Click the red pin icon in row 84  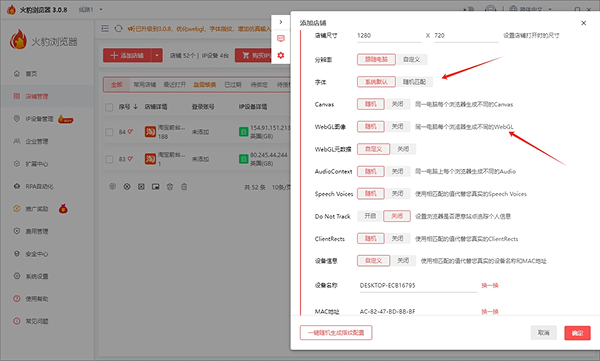(x=130, y=132)
